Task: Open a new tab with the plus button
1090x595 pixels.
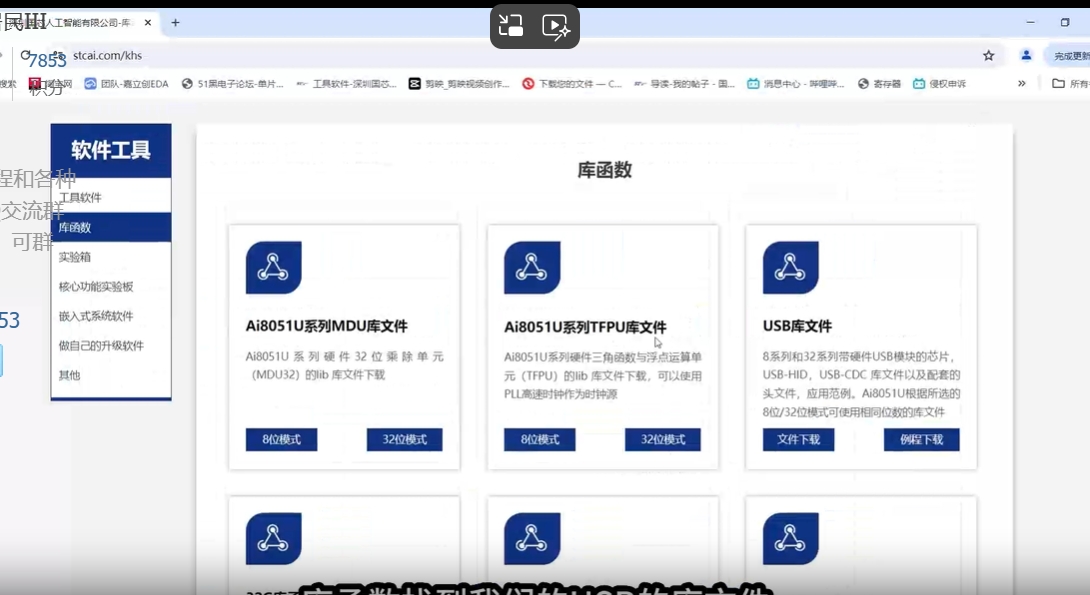Action: tap(175, 23)
